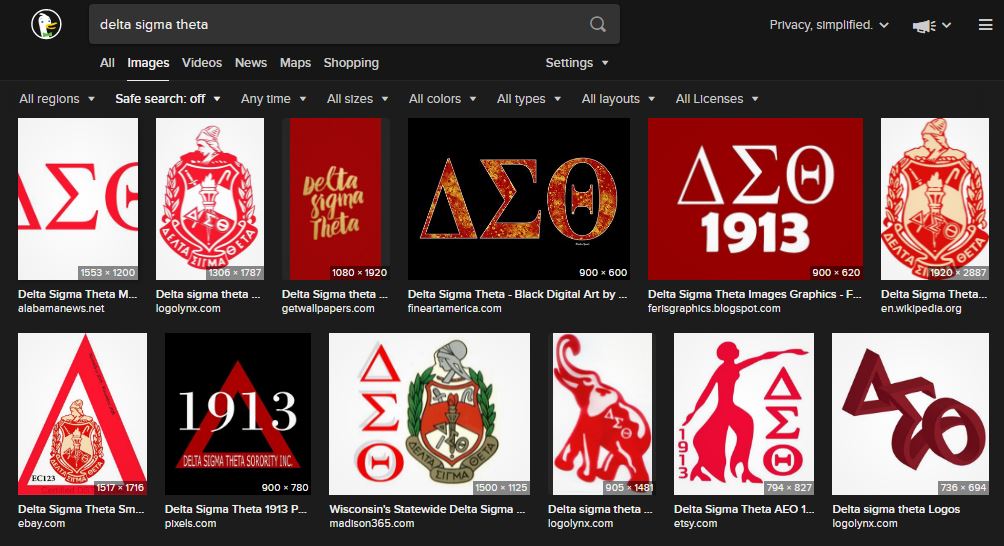Click the title beginning Delta Sigma Theta M...
The height and width of the screenshot is (546, 1004).
click(77, 294)
